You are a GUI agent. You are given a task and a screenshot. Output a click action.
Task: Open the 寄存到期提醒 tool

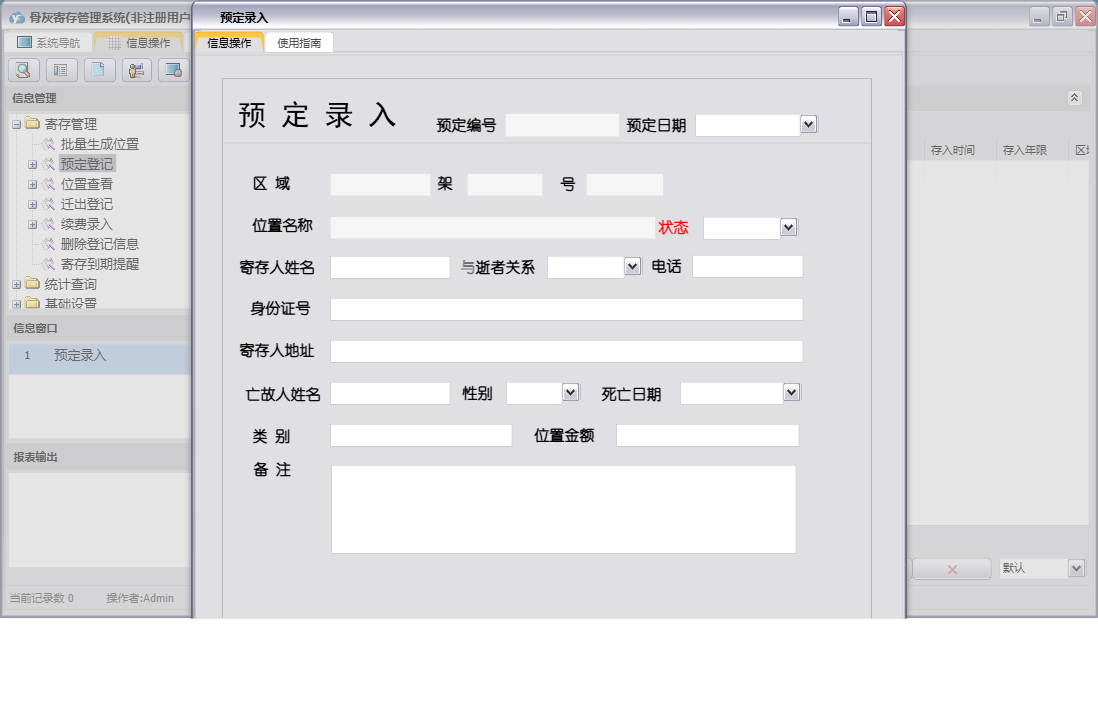point(98,263)
